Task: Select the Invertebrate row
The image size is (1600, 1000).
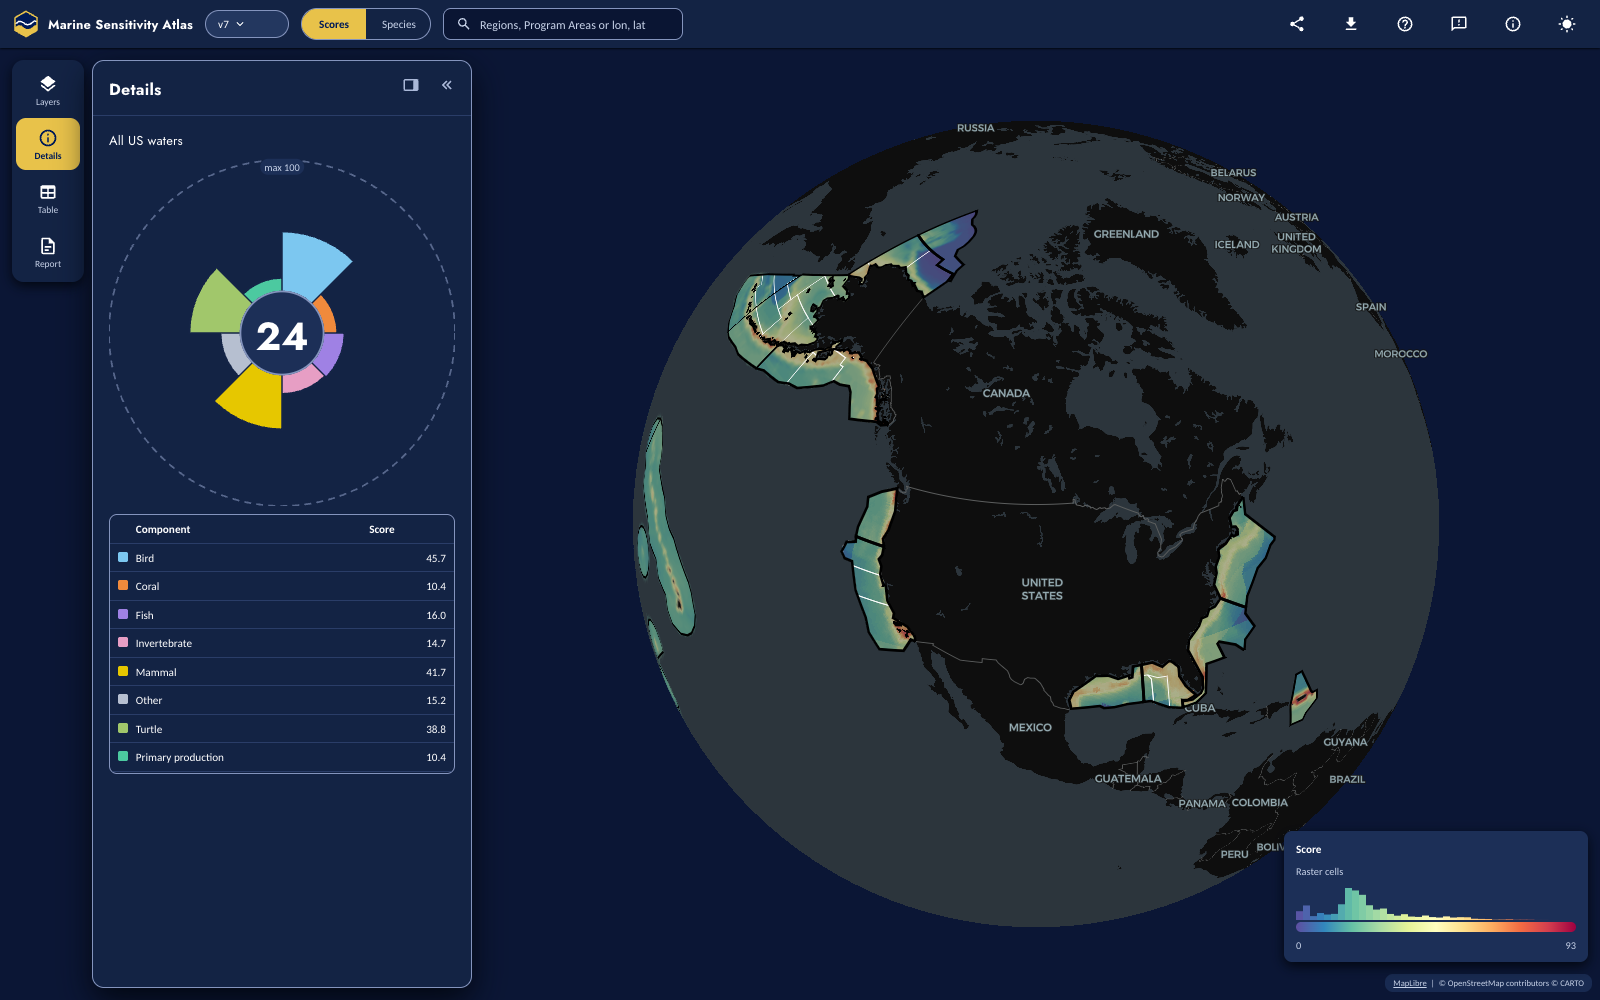Action: point(282,643)
